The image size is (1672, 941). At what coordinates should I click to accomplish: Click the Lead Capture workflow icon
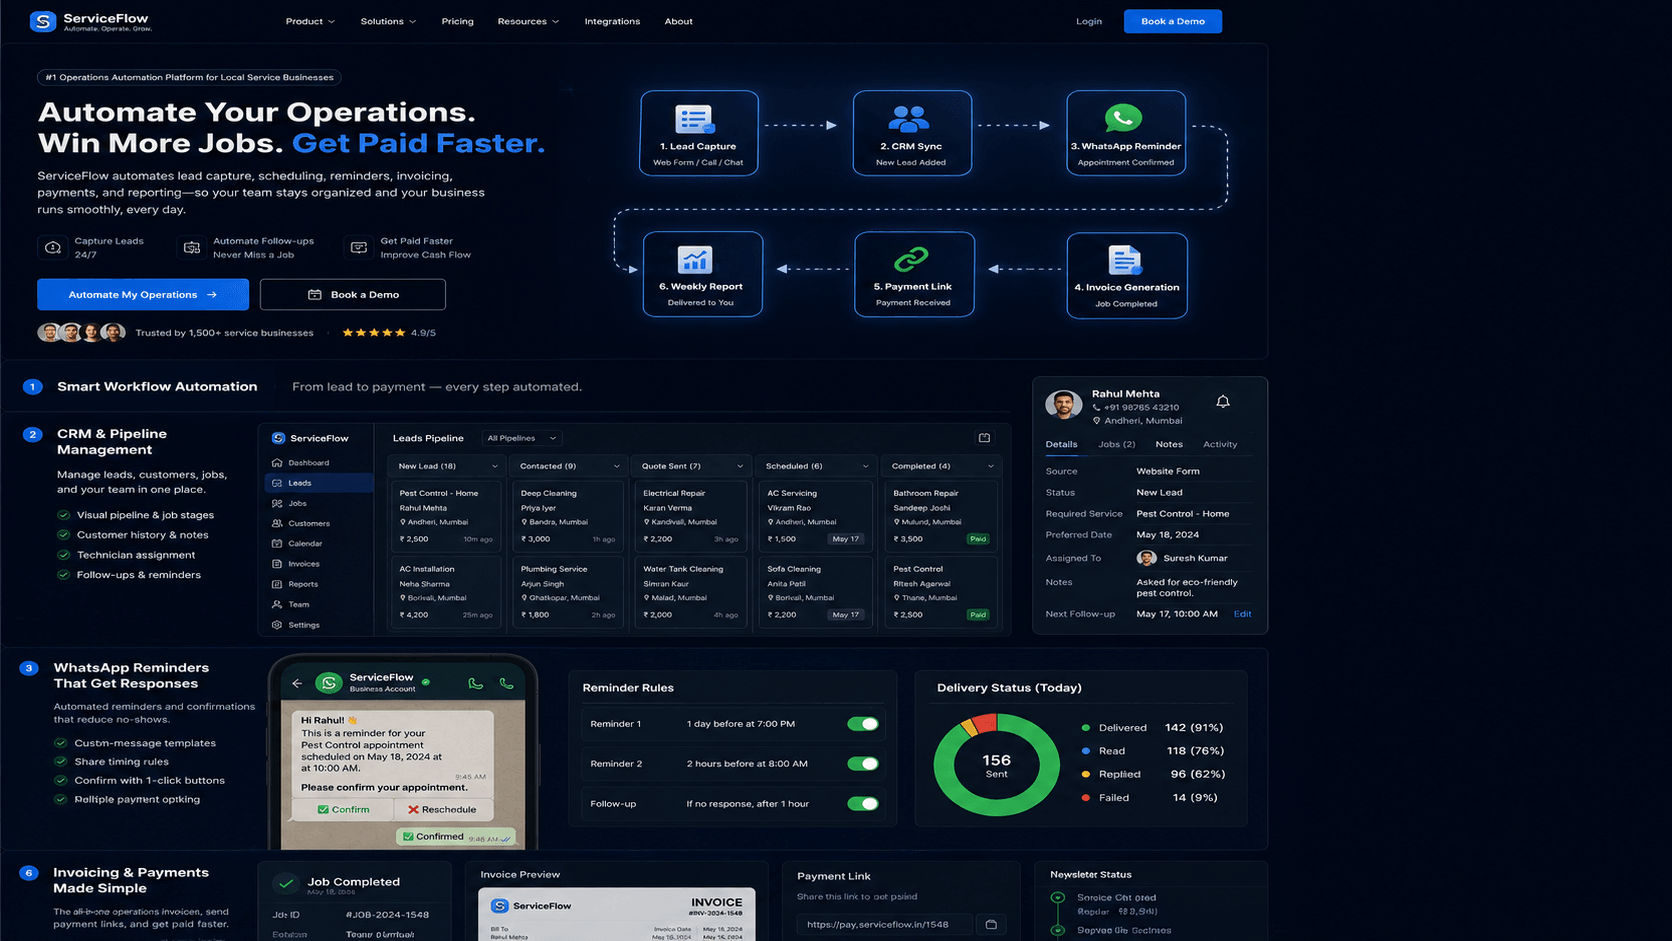click(x=694, y=120)
